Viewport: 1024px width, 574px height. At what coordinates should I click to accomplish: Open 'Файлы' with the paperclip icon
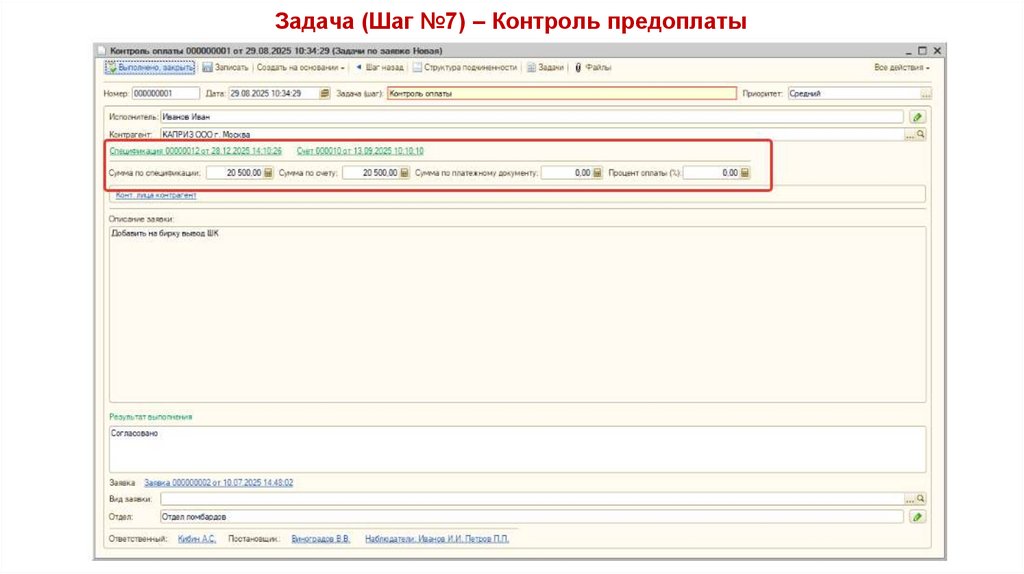(x=593, y=67)
